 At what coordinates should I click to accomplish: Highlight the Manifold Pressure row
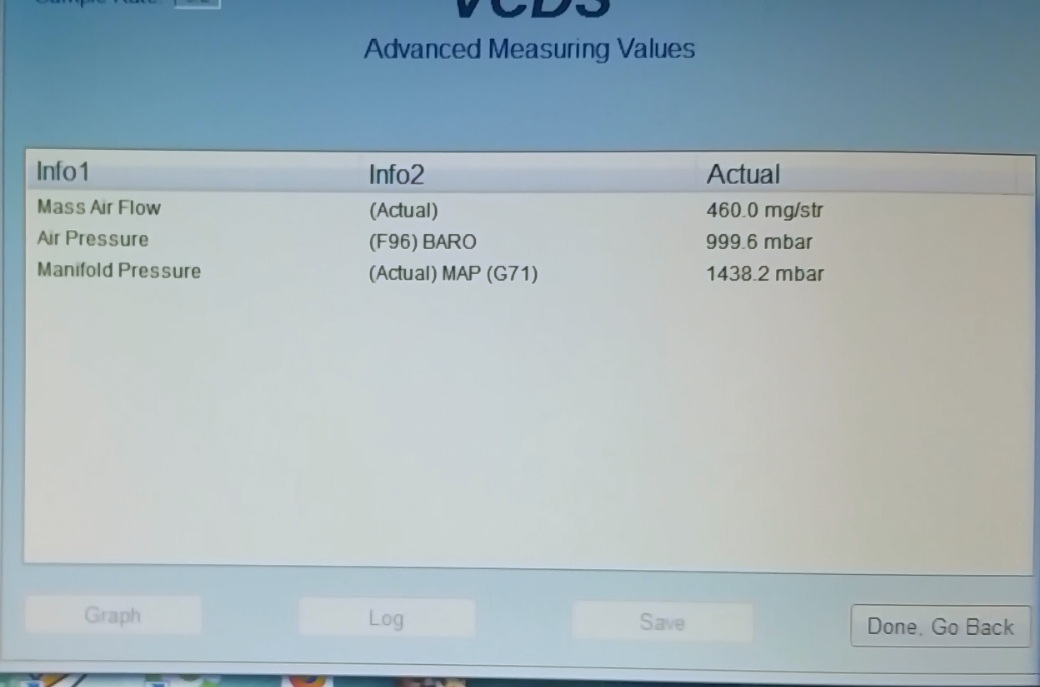(x=529, y=273)
